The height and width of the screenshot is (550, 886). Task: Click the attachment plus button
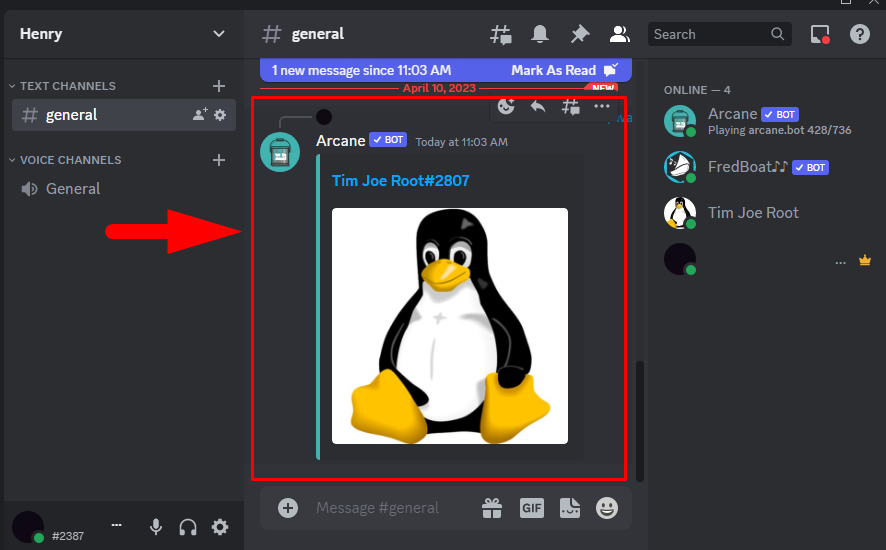click(288, 508)
